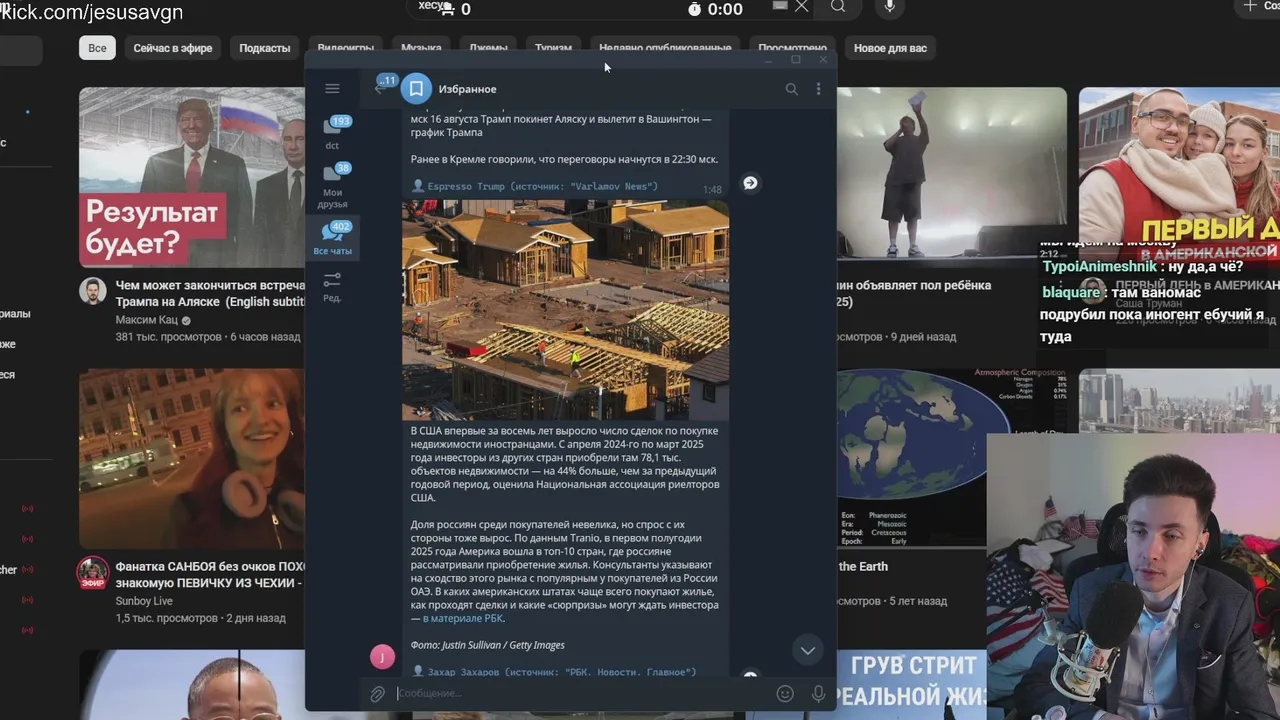
Task: Open video title 'Чем может закончиться встреча'
Action: [210, 294]
